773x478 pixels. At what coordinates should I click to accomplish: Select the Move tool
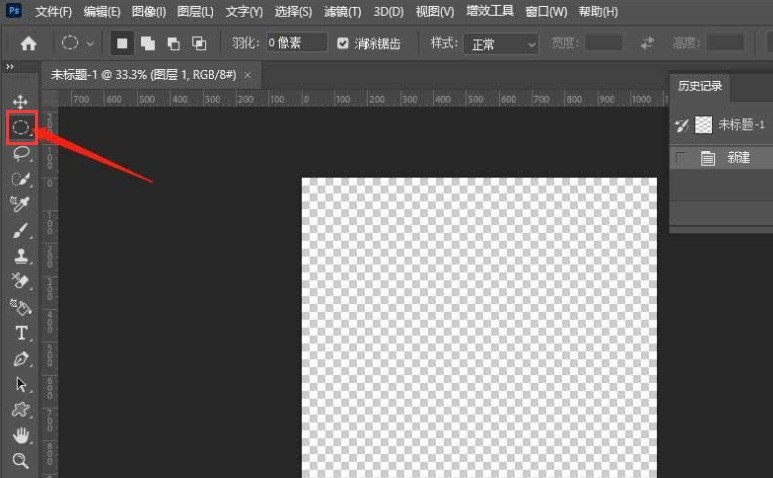tap(20, 102)
